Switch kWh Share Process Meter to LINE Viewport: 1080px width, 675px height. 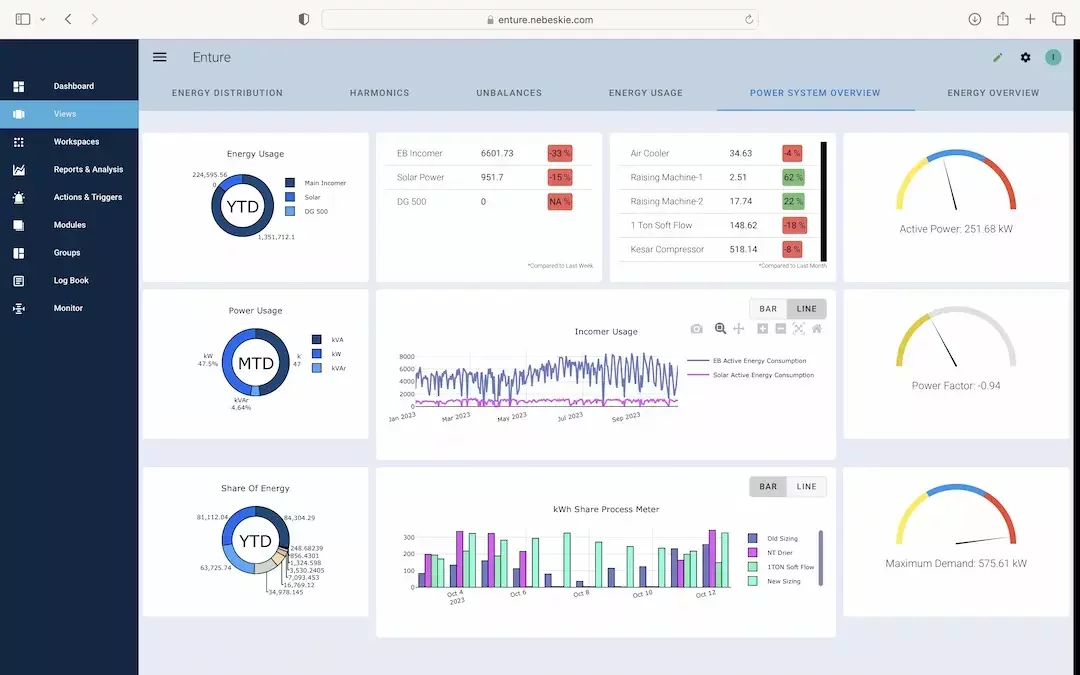tap(806, 487)
